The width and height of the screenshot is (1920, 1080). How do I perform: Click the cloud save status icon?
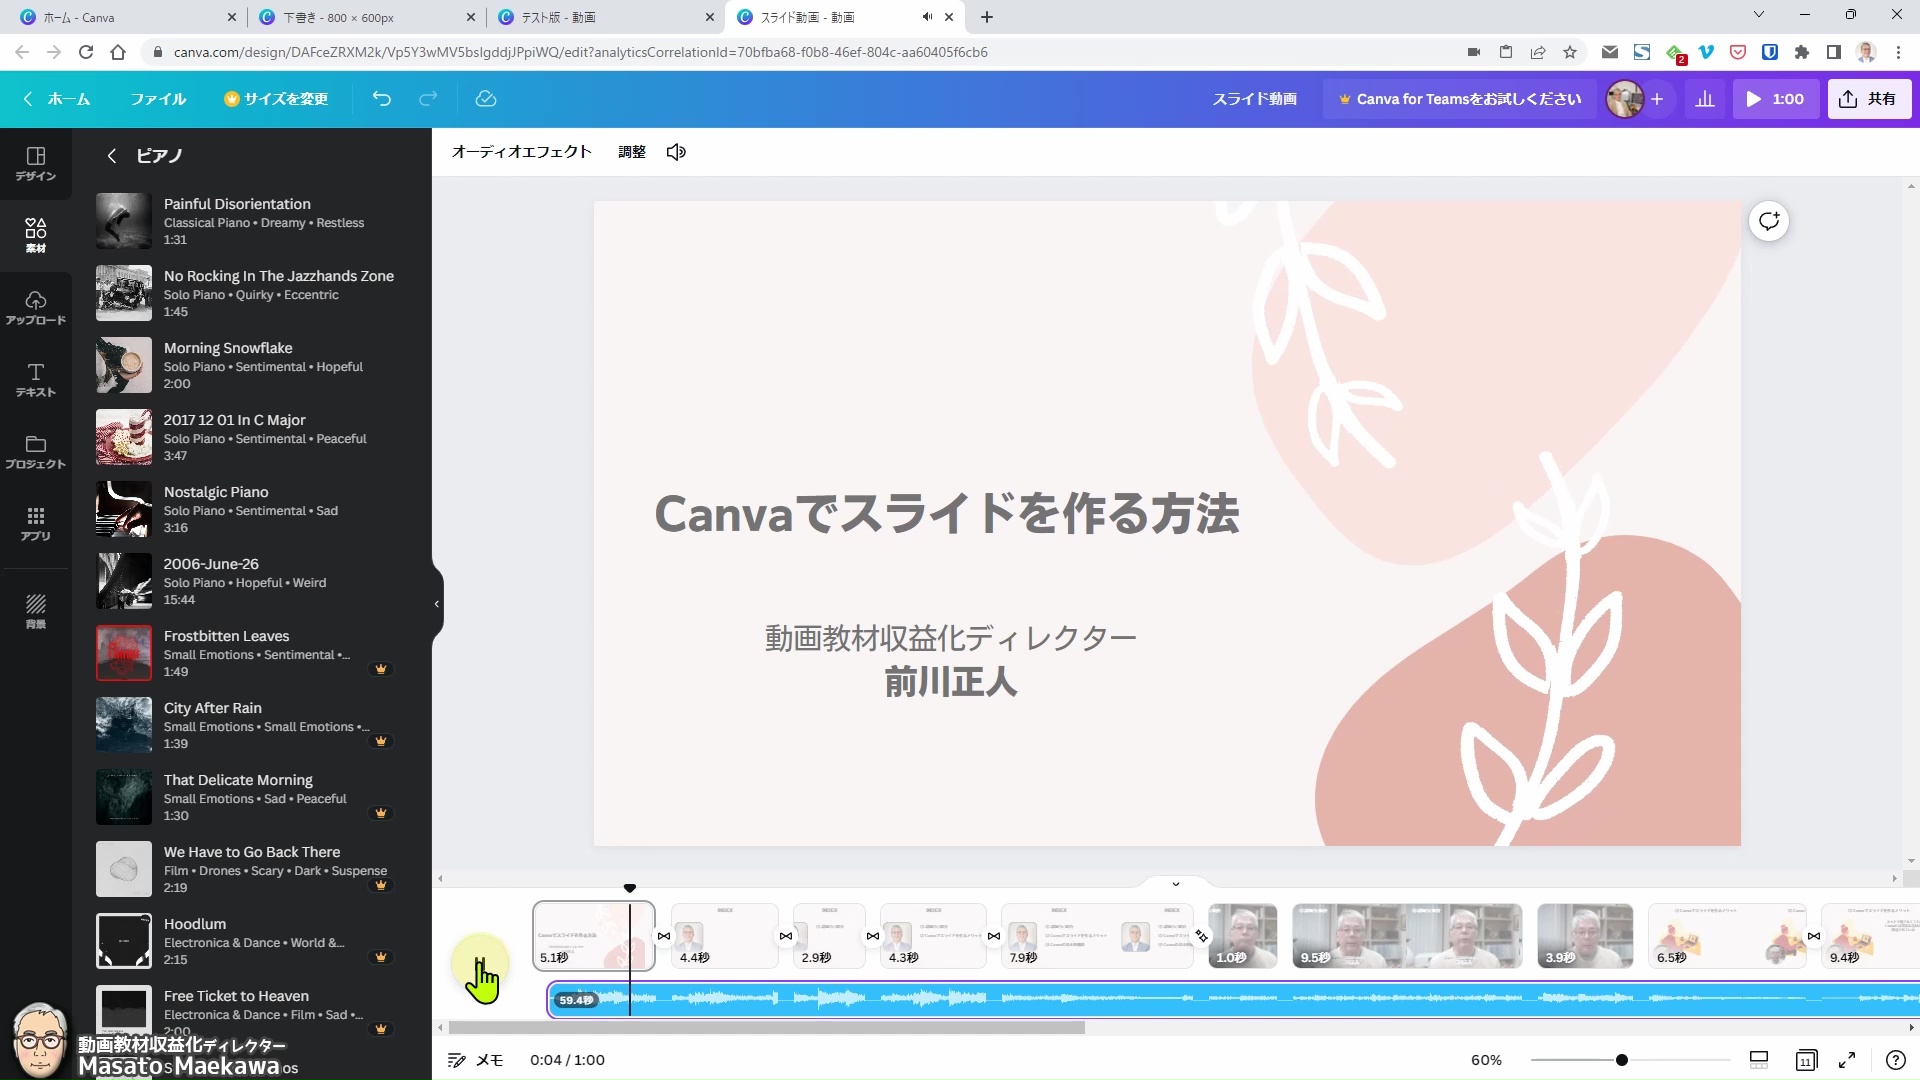(486, 99)
